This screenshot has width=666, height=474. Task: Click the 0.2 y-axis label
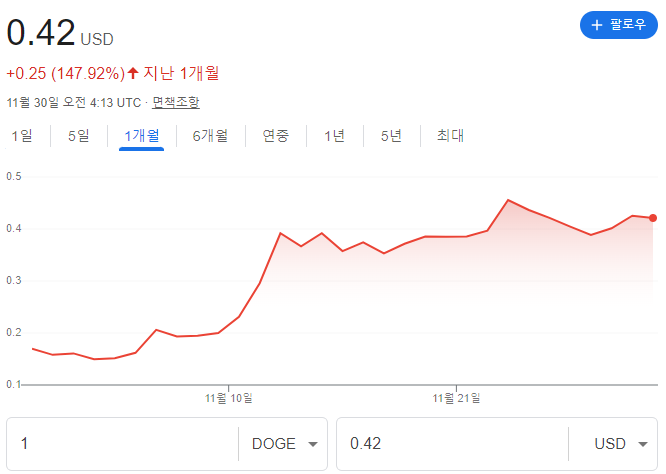click(x=14, y=333)
